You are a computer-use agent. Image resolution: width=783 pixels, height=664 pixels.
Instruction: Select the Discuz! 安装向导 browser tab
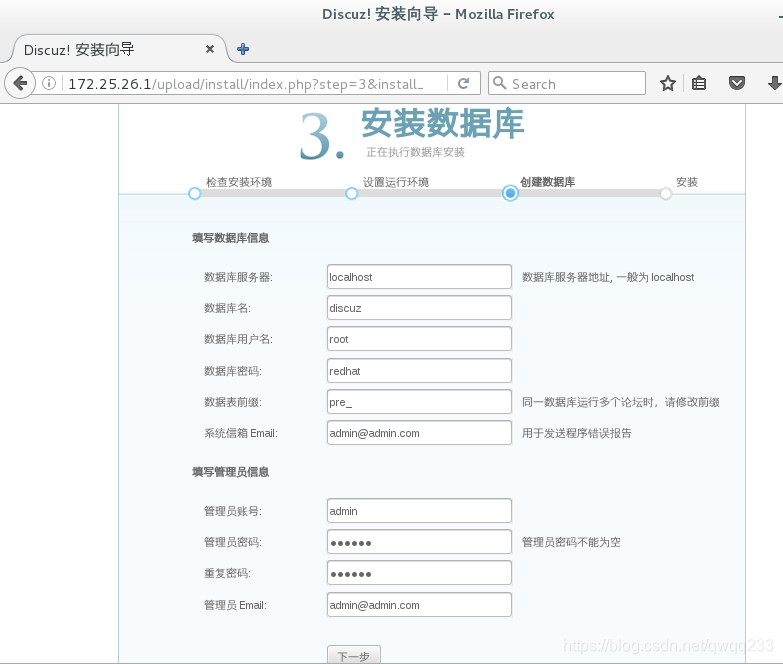pyautogui.click(x=117, y=49)
